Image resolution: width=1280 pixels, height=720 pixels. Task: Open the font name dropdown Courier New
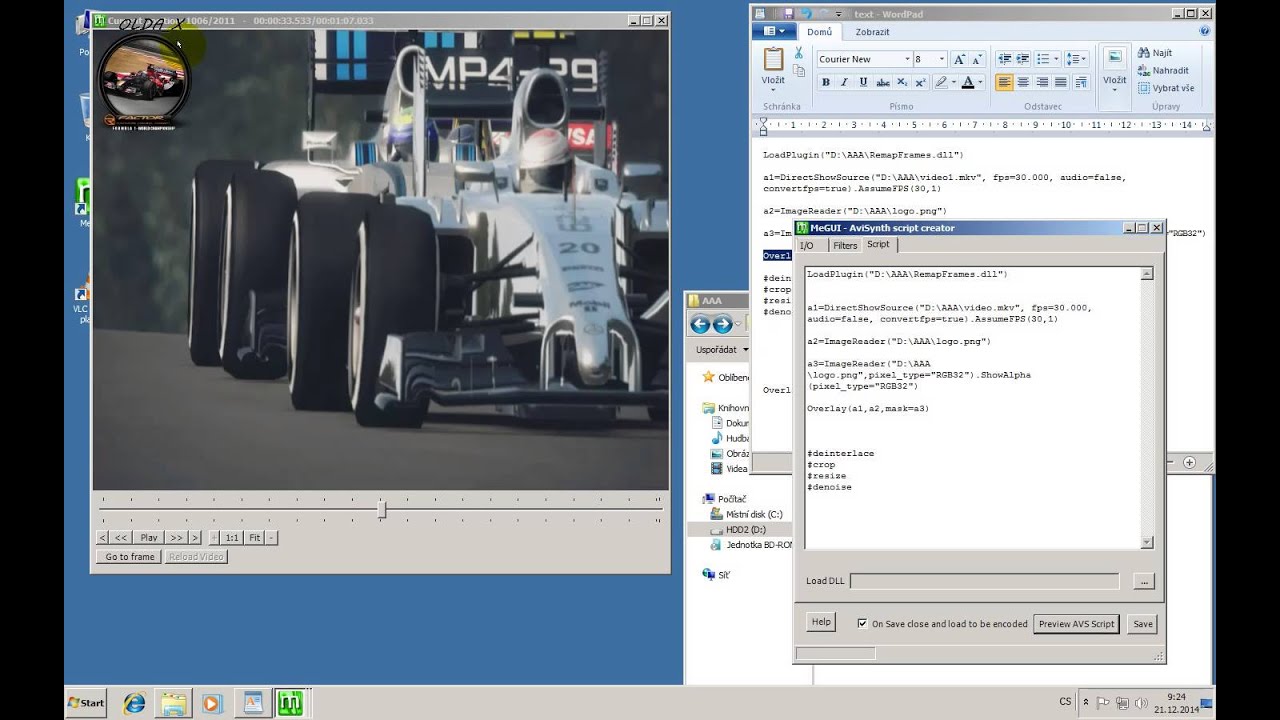click(907, 59)
